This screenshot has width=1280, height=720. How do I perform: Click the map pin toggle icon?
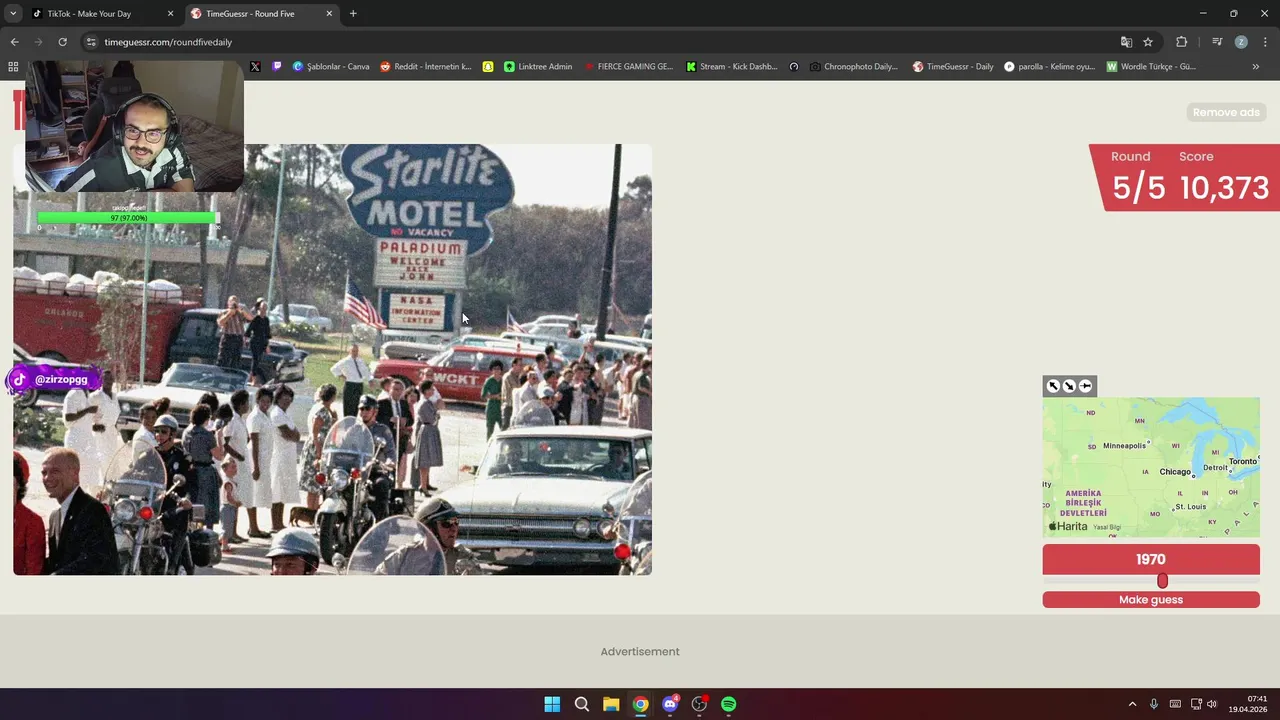coord(1085,386)
